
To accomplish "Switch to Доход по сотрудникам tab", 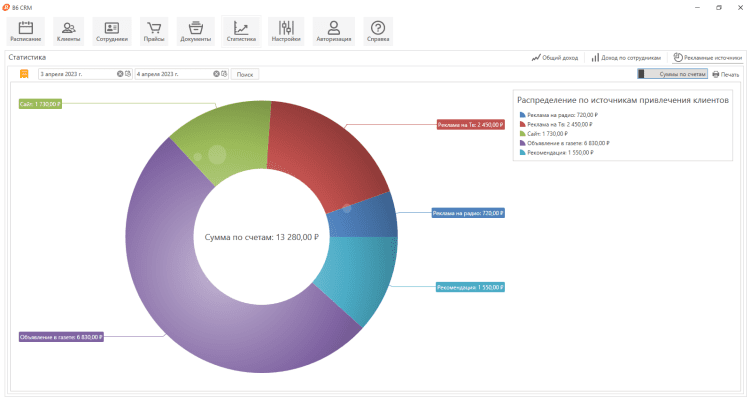I will (626, 58).
